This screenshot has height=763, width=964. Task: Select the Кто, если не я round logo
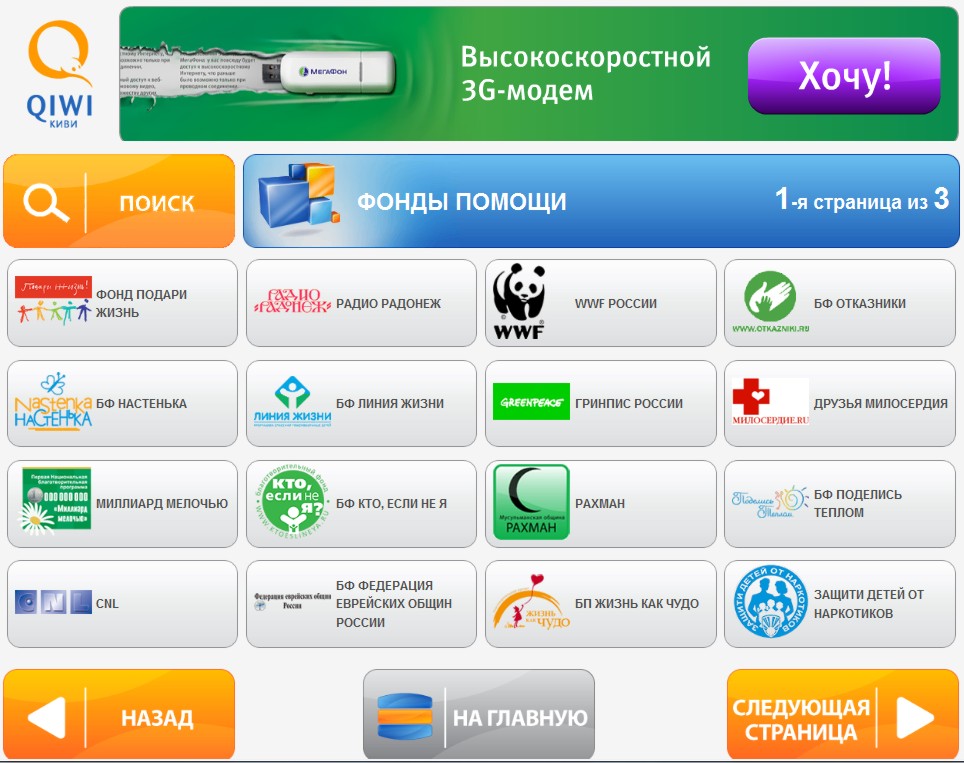(x=293, y=501)
